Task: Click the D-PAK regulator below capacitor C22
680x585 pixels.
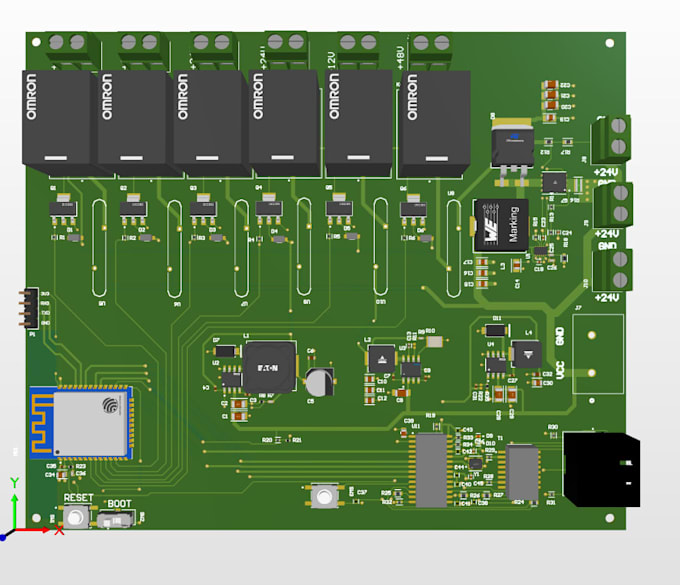Action: coord(512,150)
